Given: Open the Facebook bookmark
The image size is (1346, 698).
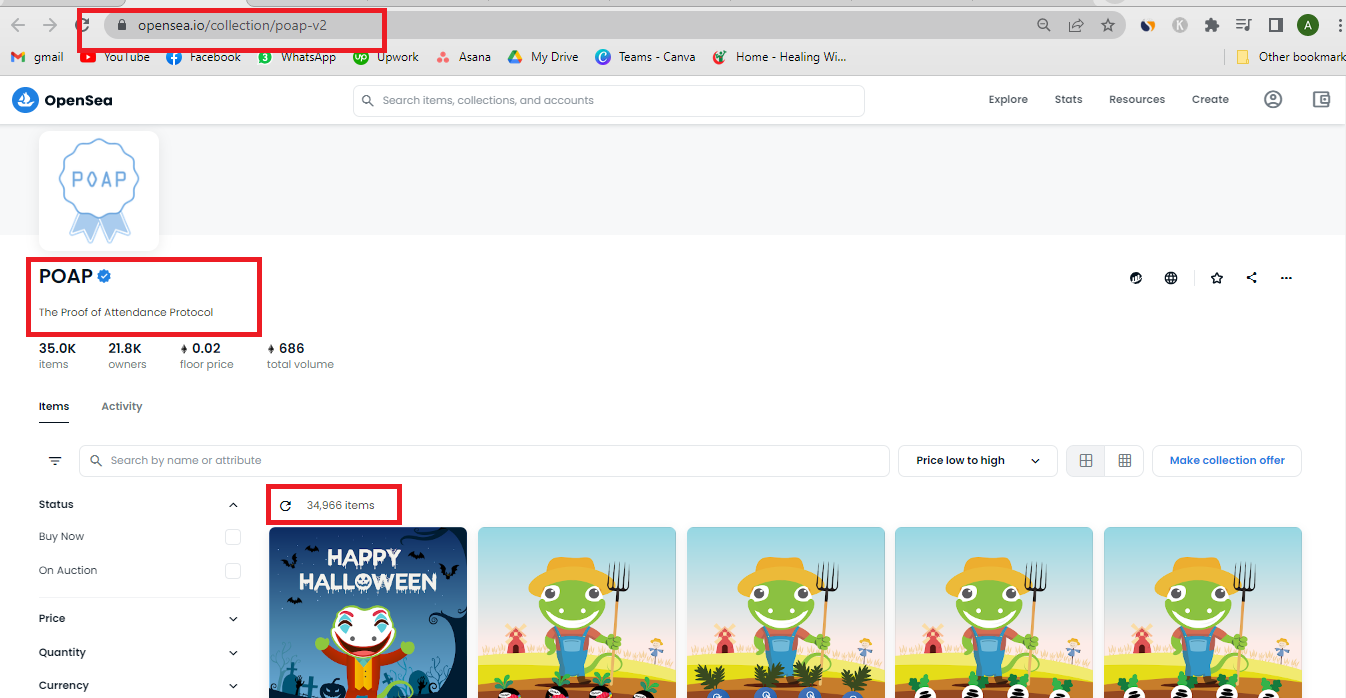Looking at the screenshot, I should [204, 57].
